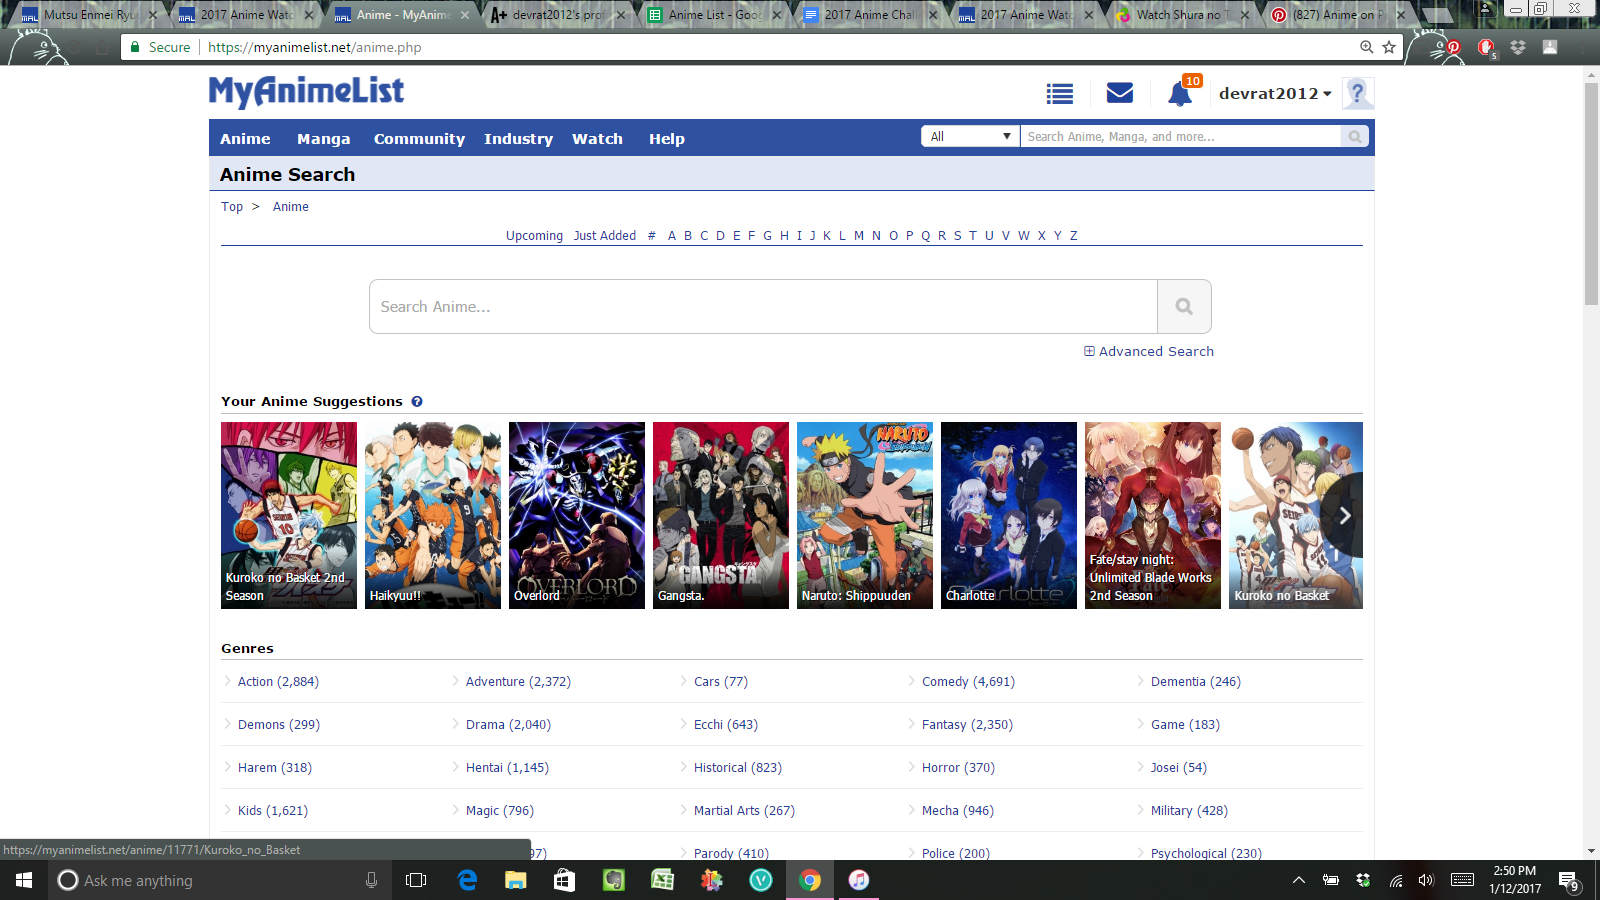Open the Comedy genre link
Screen dimensions: 1600x900
tap(967, 682)
